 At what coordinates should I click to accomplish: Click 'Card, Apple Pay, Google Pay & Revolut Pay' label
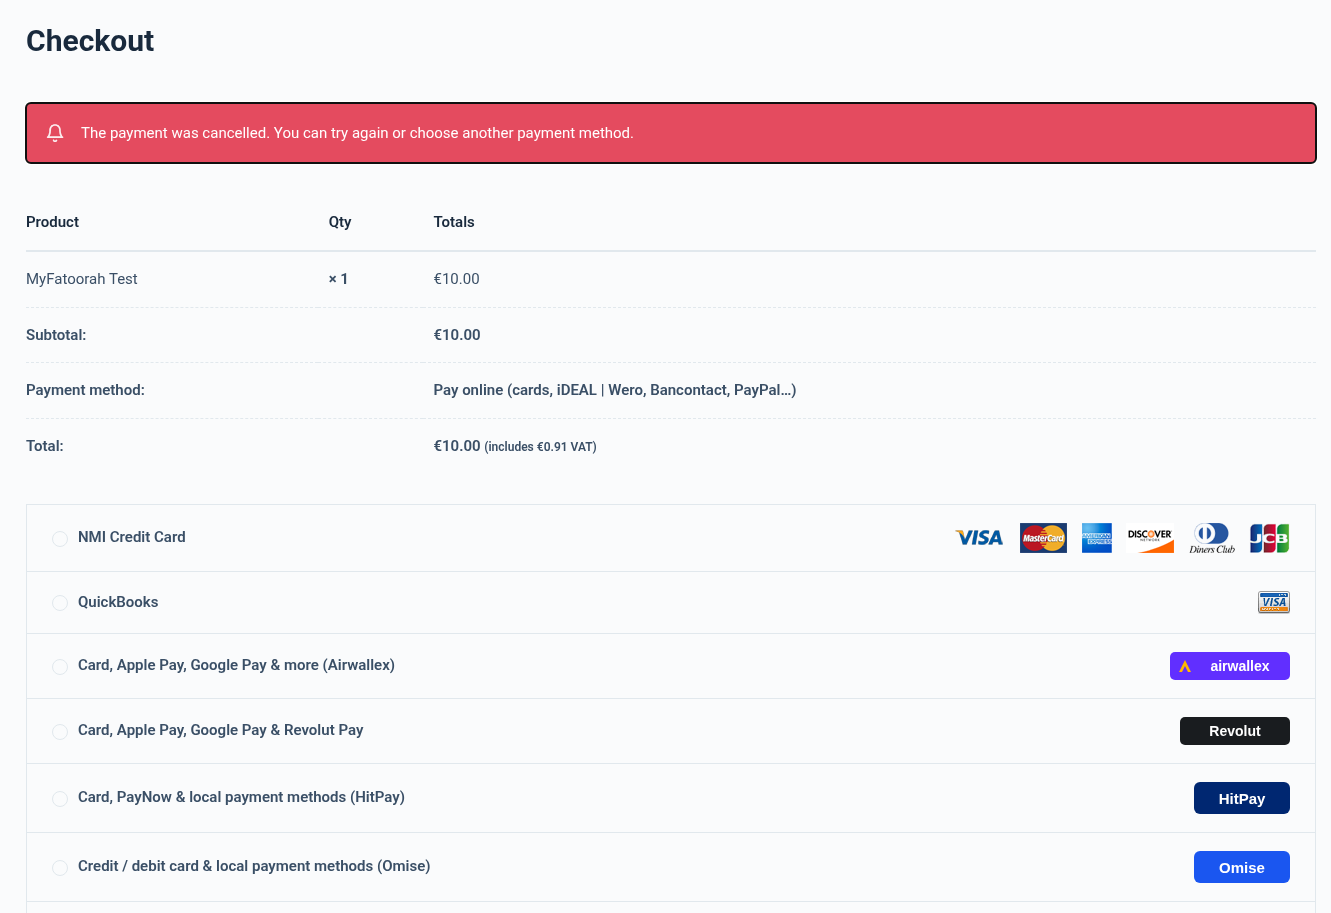pyautogui.click(x=220, y=730)
